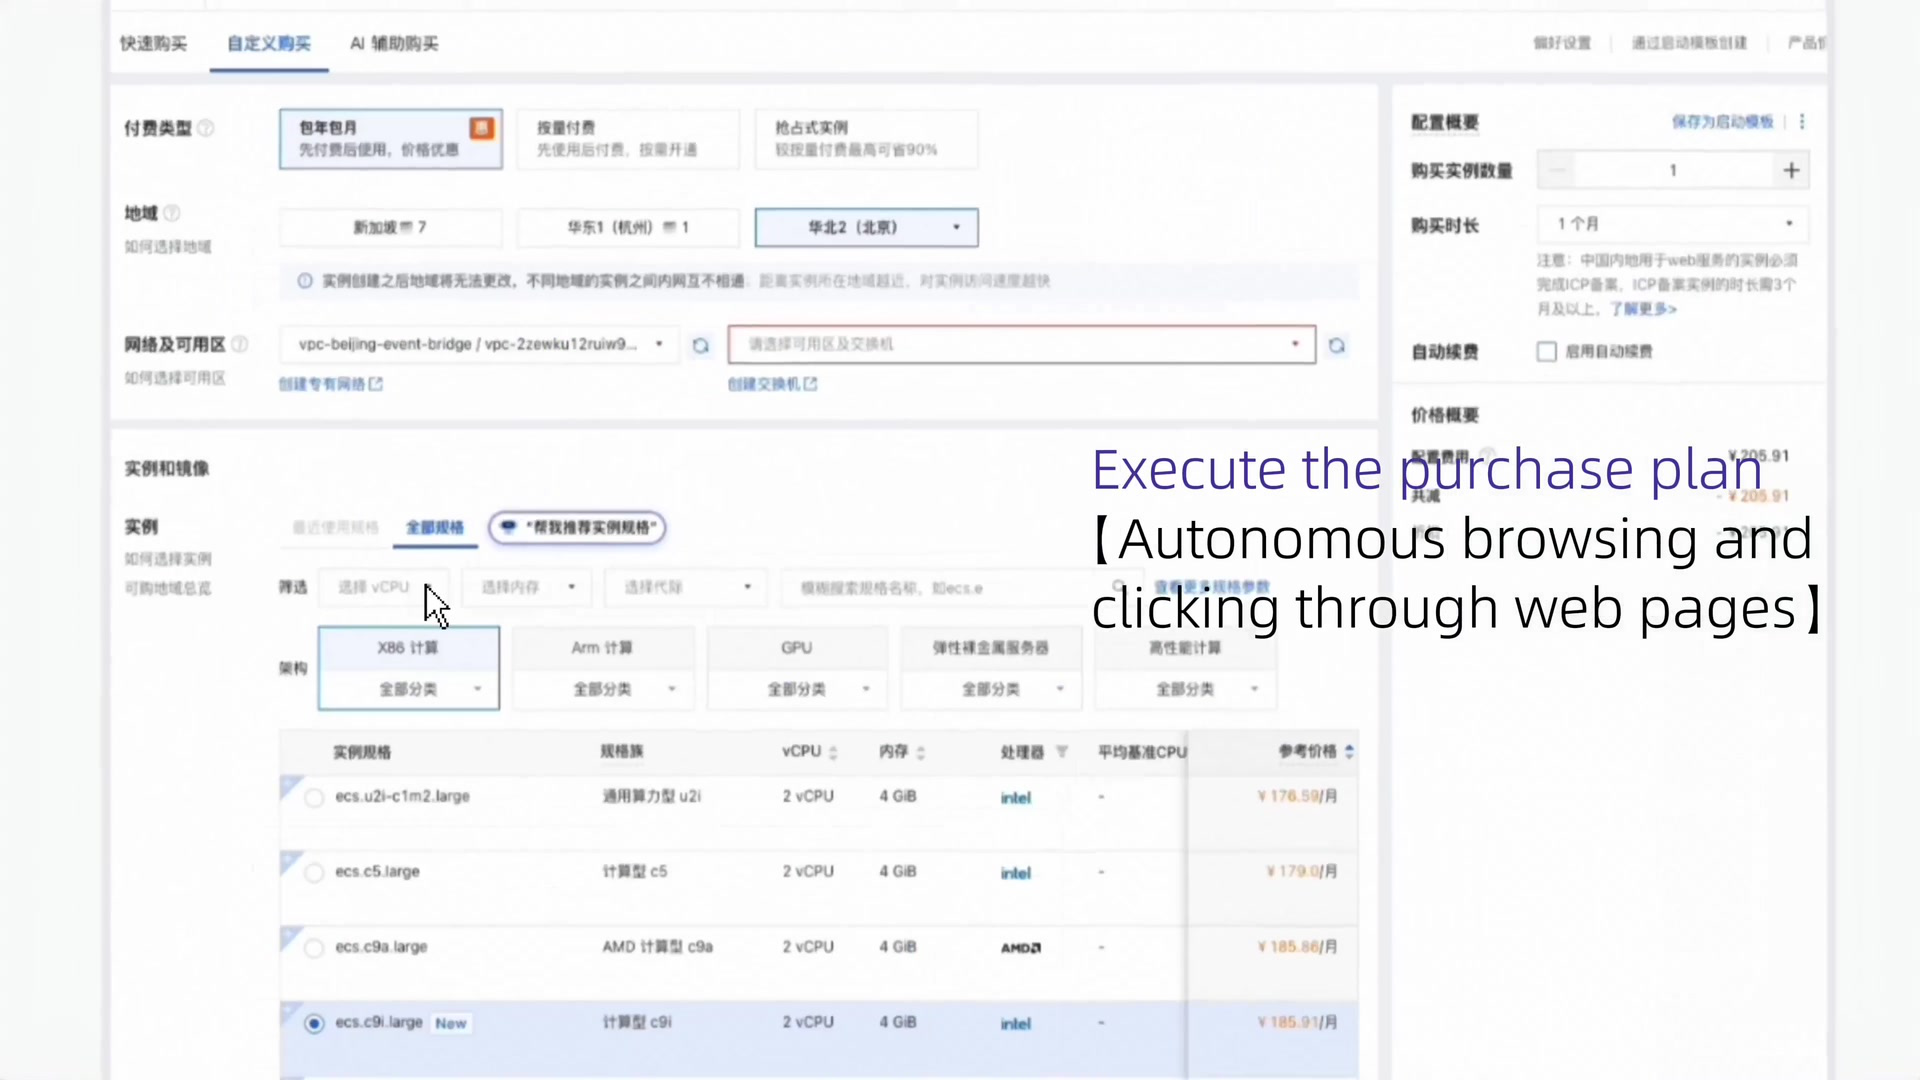Select the 高性能计算 architecture tab
Viewport: 1920px width, 1080px height.
[1185, 648]
